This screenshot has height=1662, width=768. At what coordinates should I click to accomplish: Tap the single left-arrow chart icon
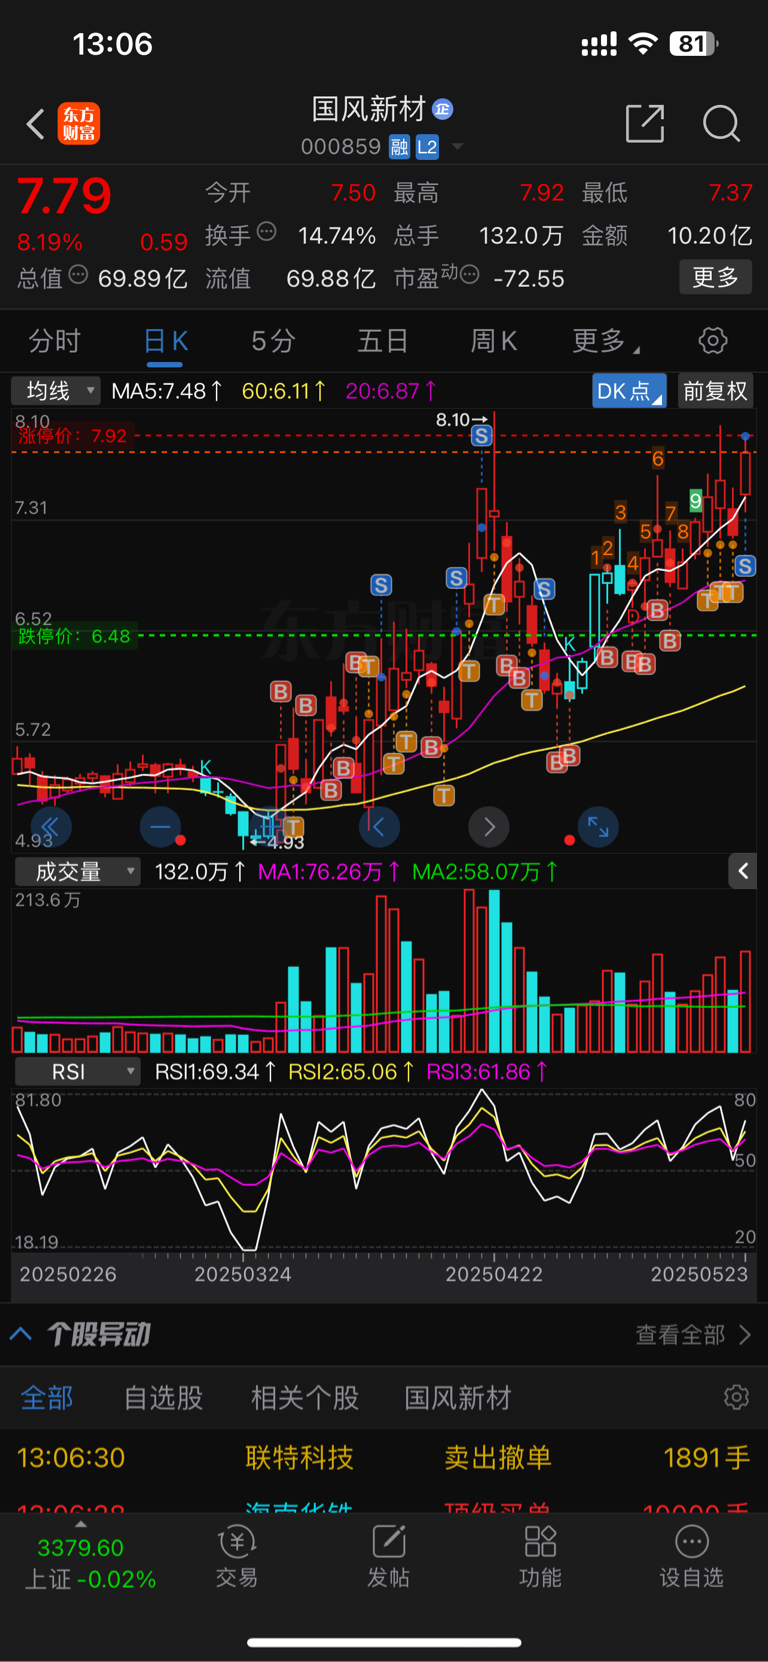379,827
